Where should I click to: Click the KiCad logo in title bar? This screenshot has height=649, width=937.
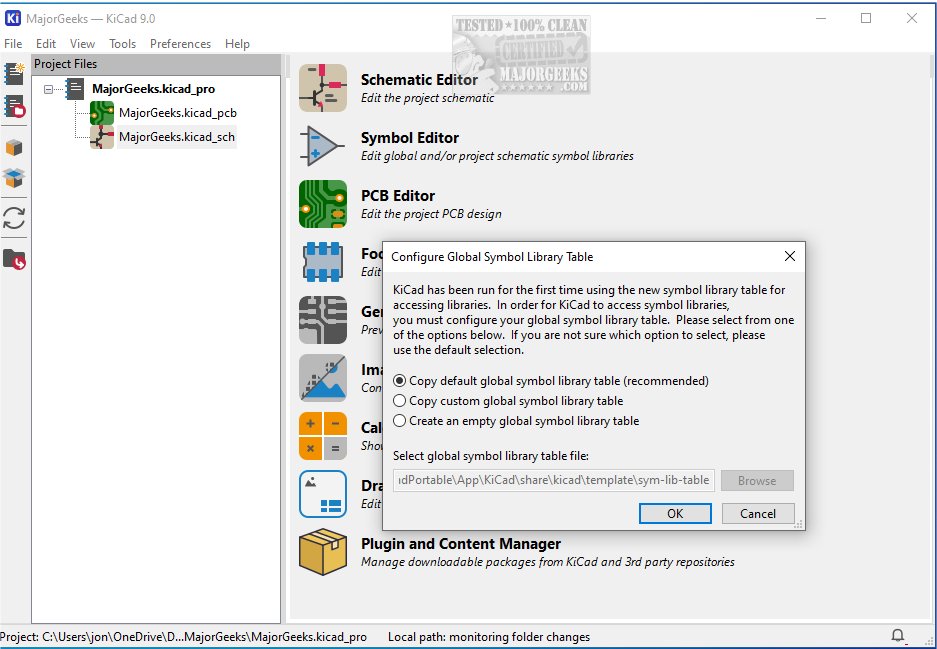click(13, 19)
